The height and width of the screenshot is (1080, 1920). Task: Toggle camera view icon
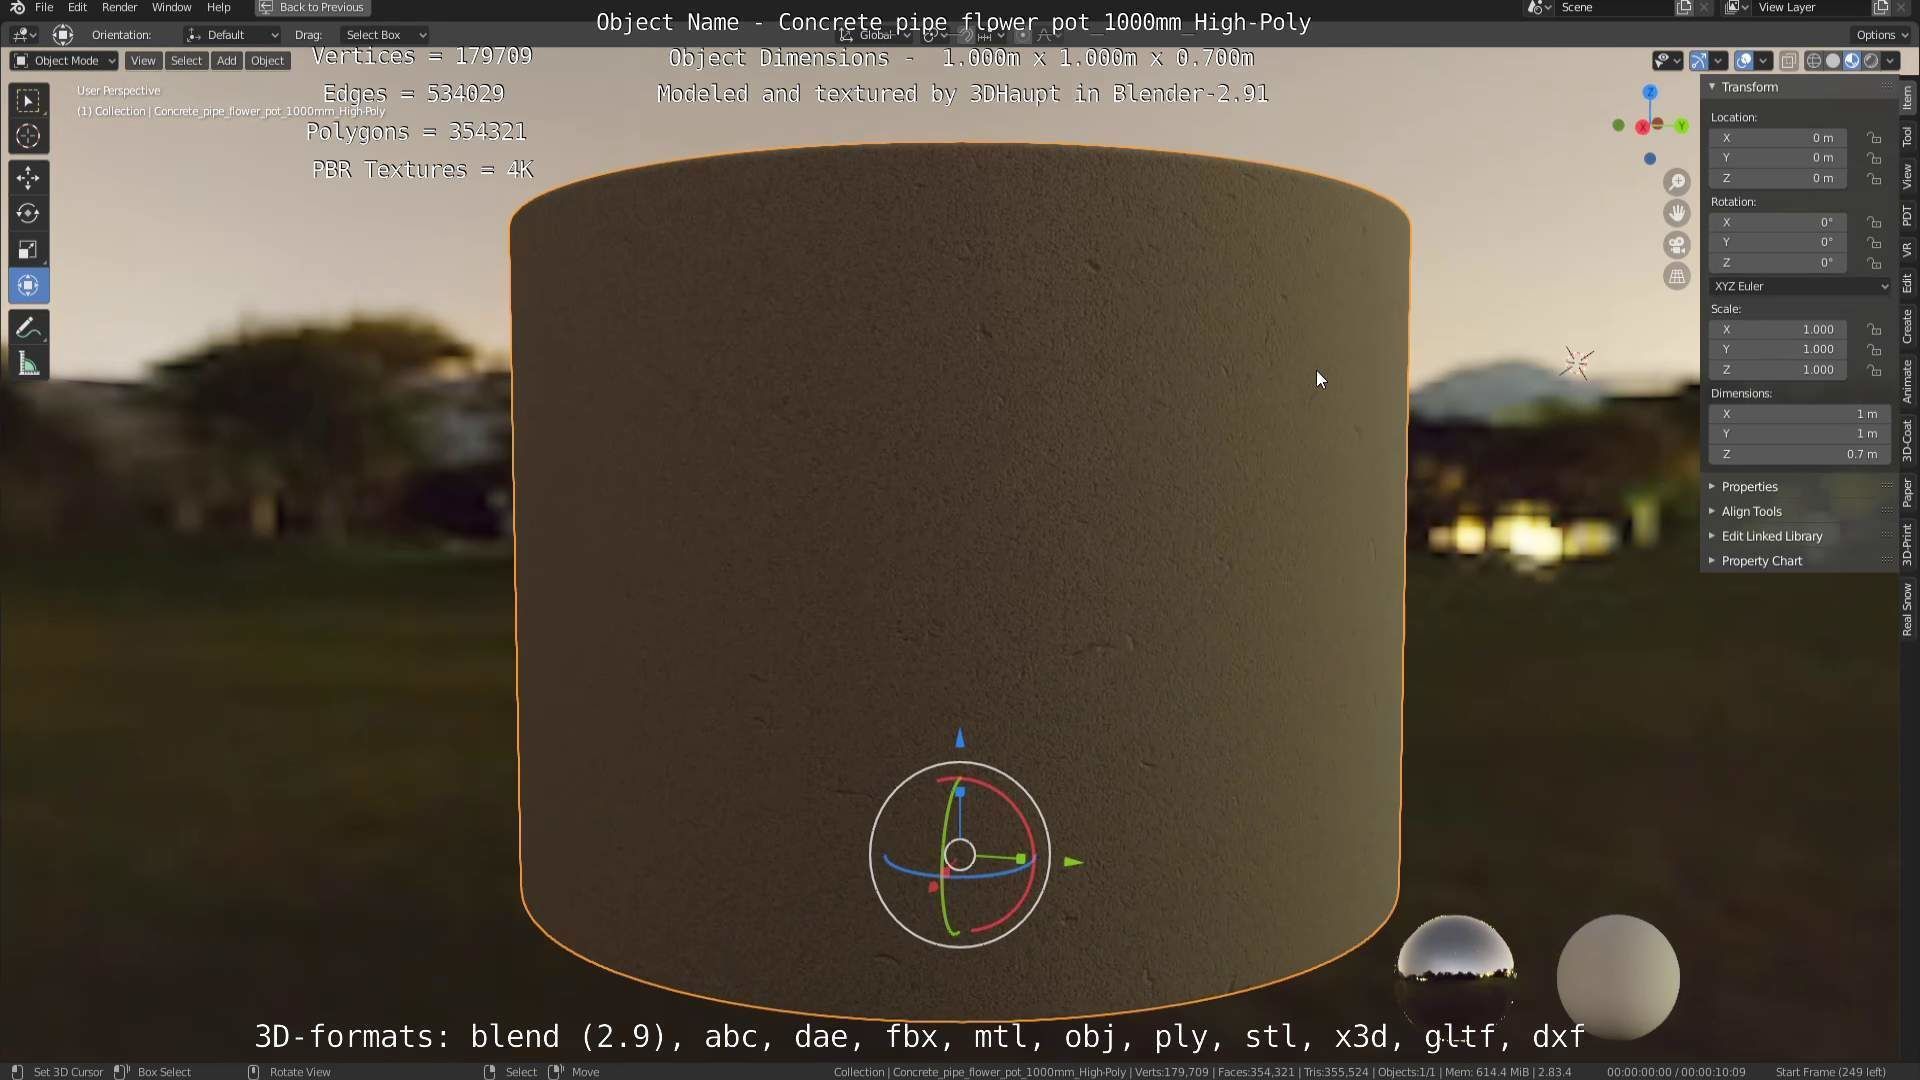coord(1677,245)
